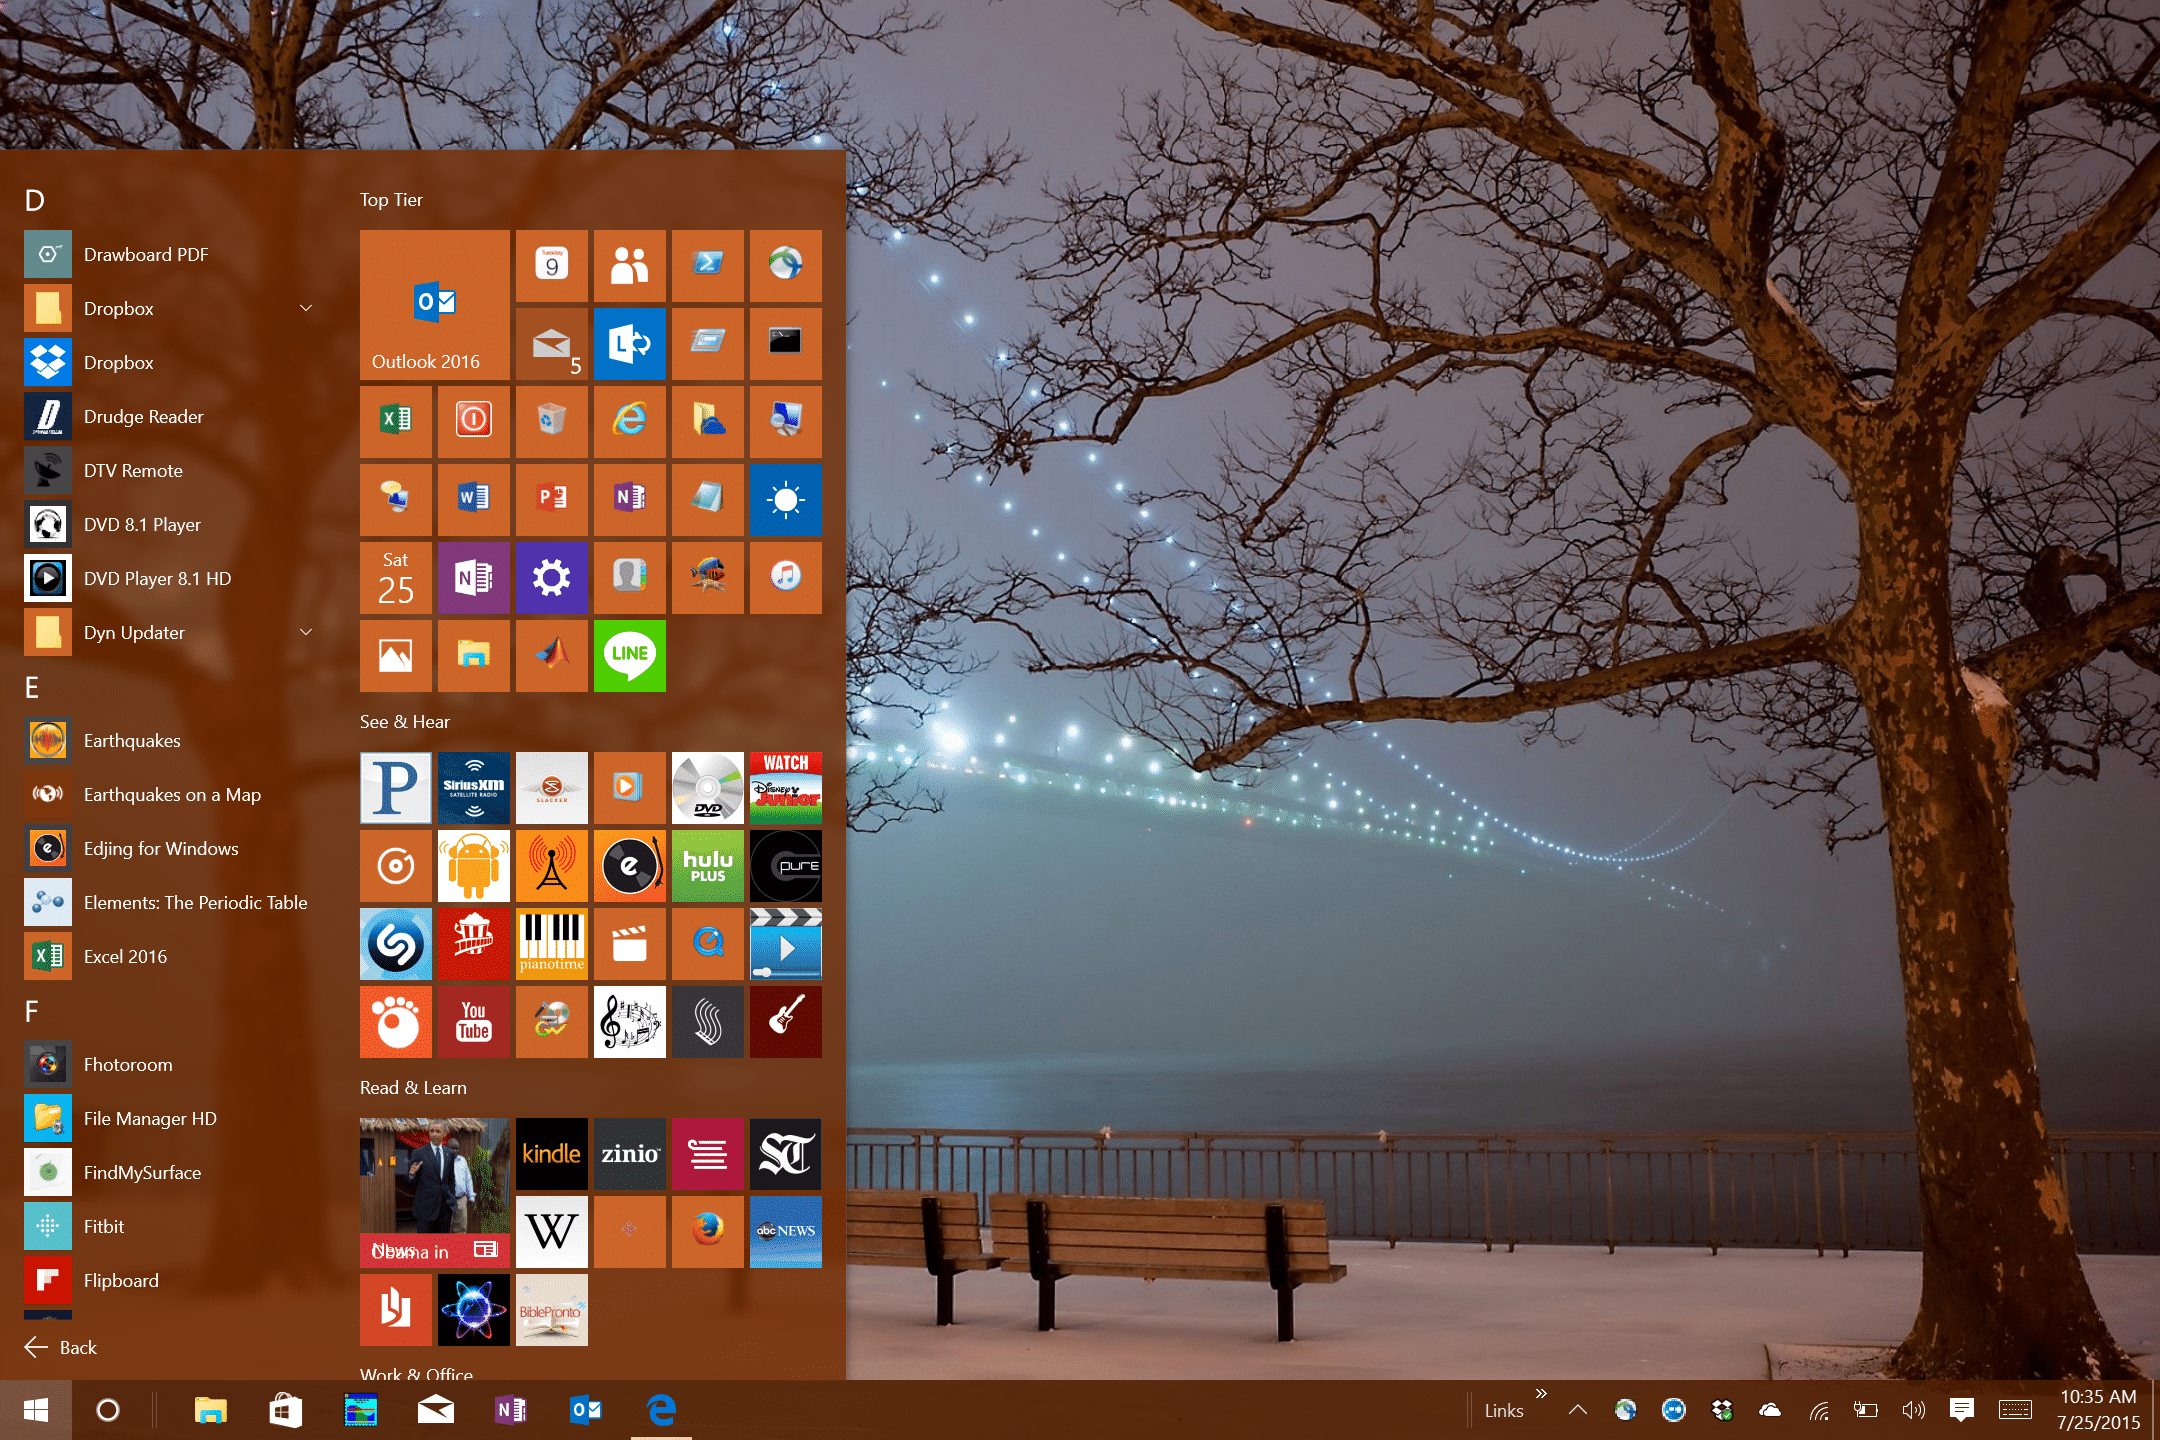Click the See & Hear group heading
Viewport: 2160px width, 1440px height.
(x=405, y=722)
